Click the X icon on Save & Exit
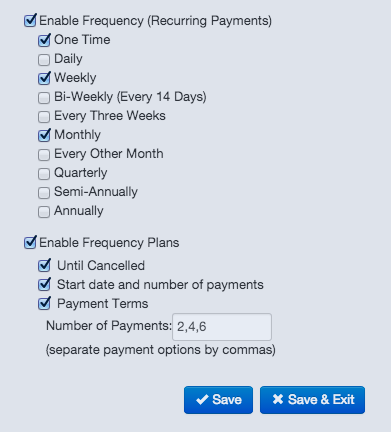This screenshot has width=391, height=432. 278,399
